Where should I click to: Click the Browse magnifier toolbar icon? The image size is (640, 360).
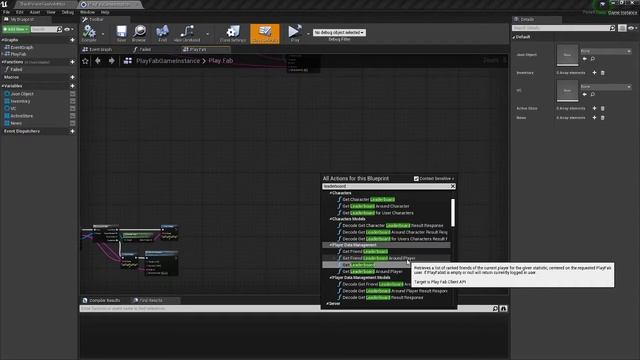click(139, 33)
